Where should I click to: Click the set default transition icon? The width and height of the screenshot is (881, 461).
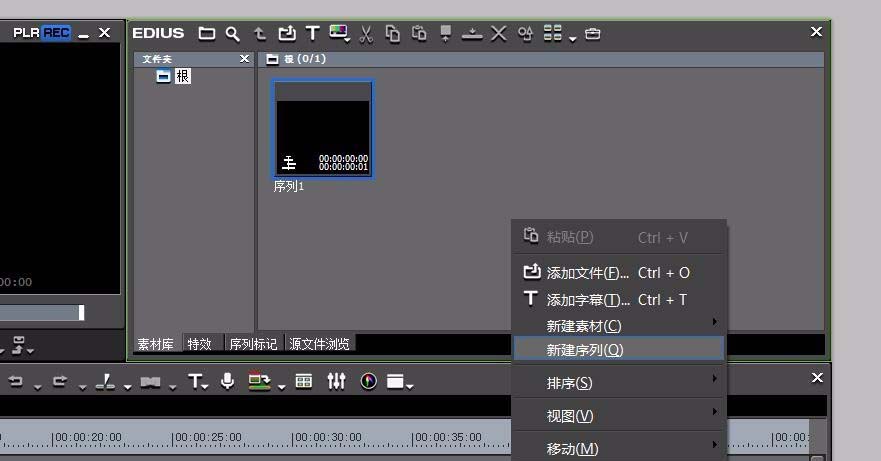click(151, 383)
